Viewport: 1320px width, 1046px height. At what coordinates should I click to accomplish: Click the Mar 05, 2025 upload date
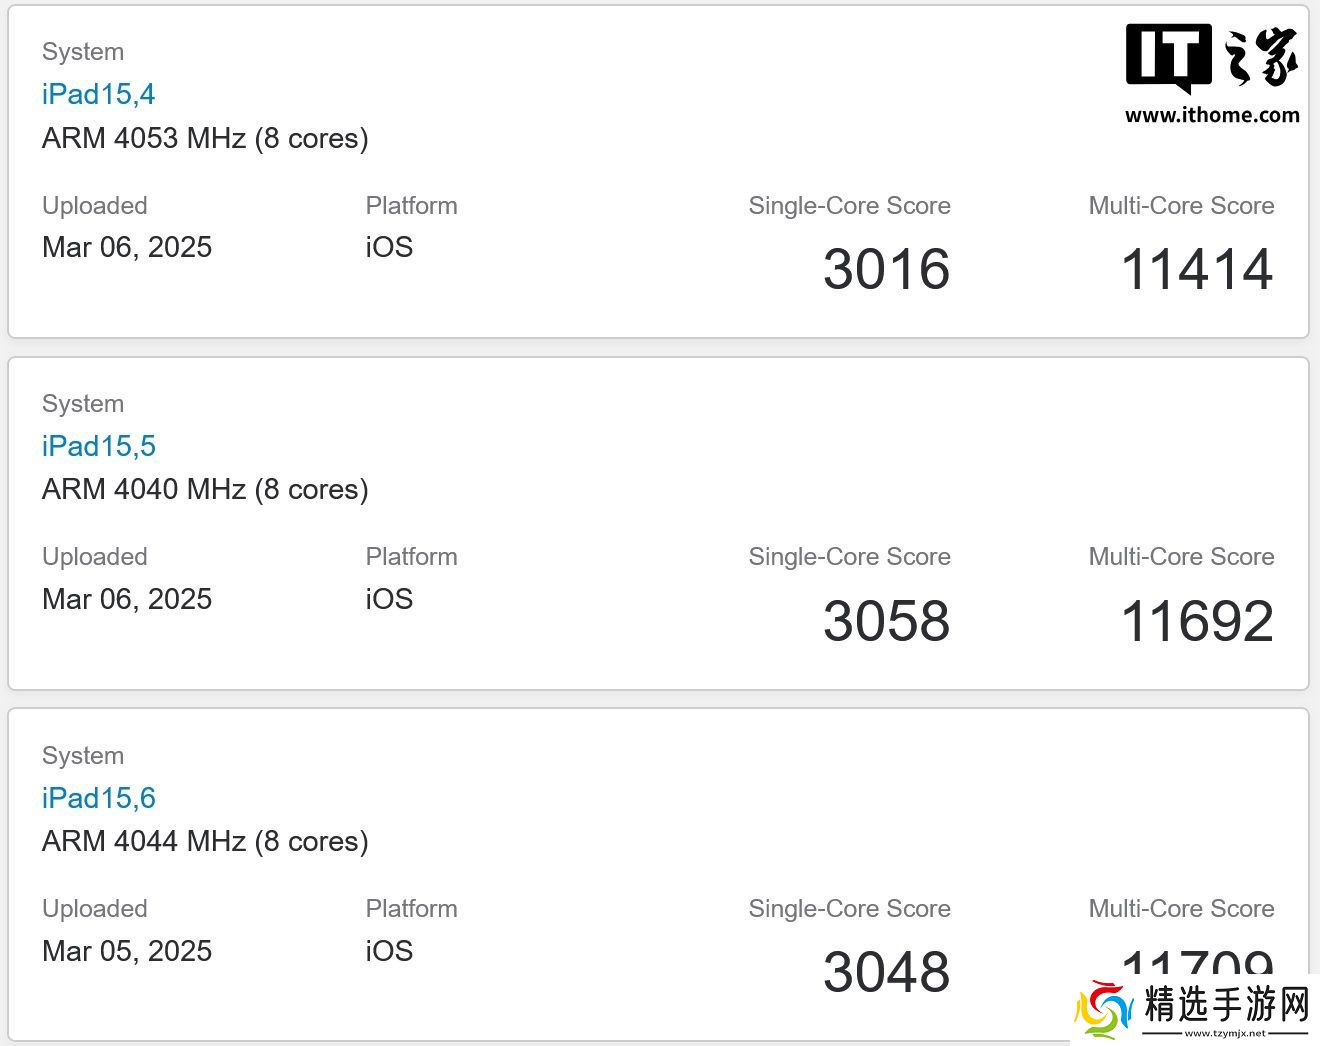(127, 951)
